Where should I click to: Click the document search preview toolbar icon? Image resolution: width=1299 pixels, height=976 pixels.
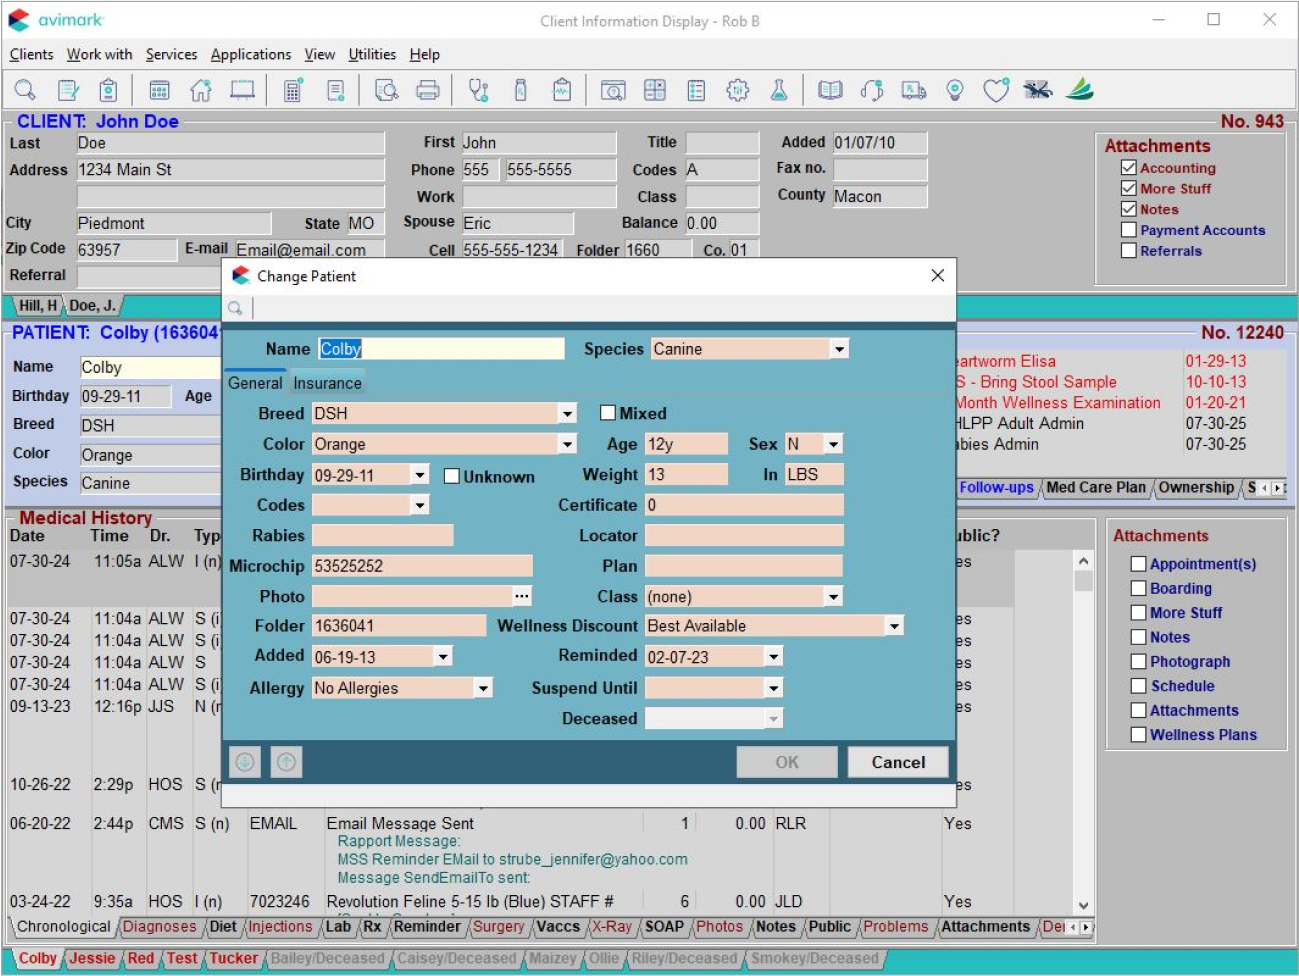point(386,90)
